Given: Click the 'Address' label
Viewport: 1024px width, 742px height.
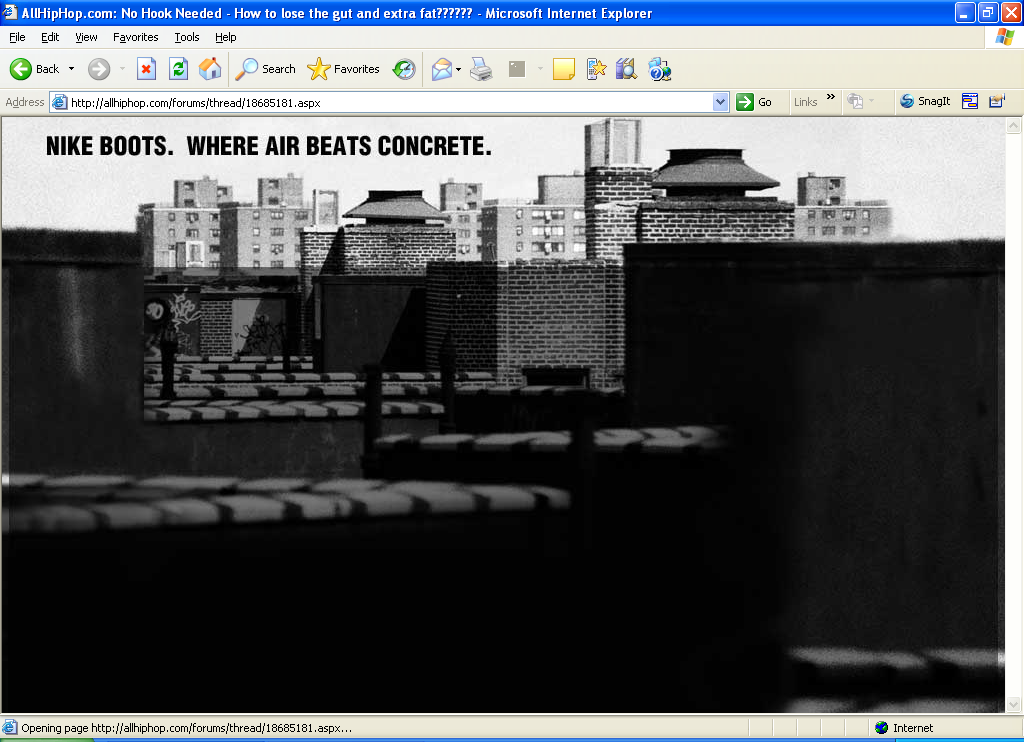Looking at the screenshot, I should [x=25, y=102].
